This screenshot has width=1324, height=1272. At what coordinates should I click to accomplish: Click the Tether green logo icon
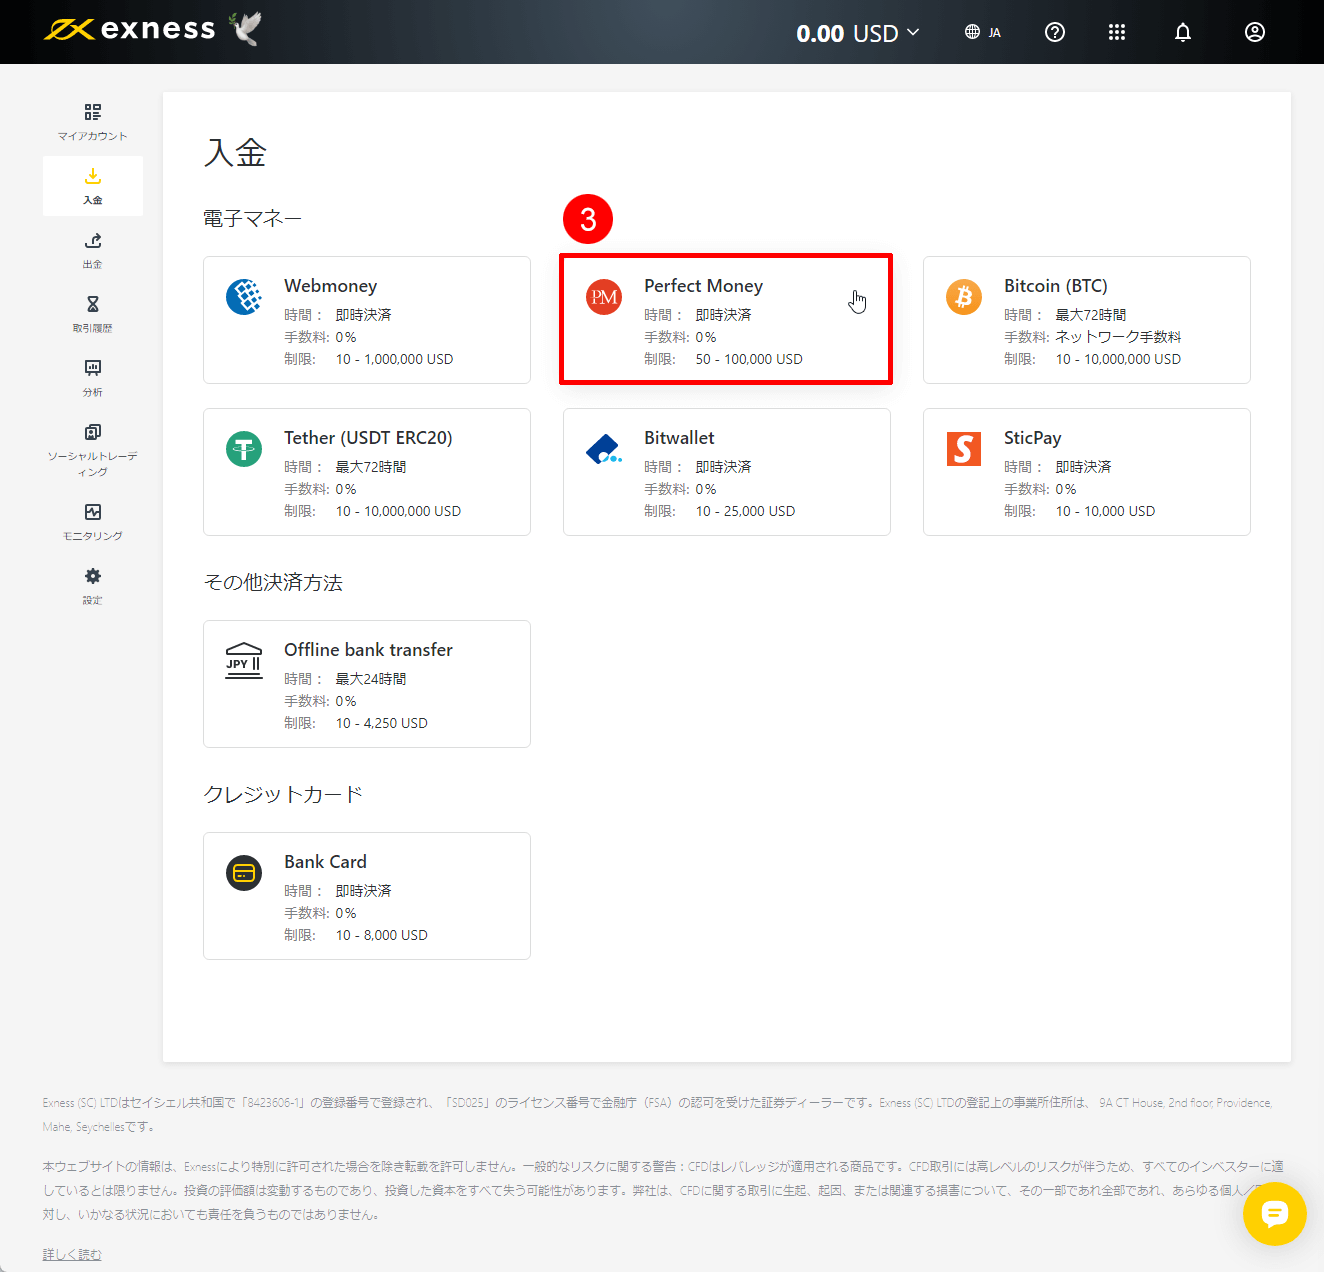pyautogui.click(x=244, y=449)
